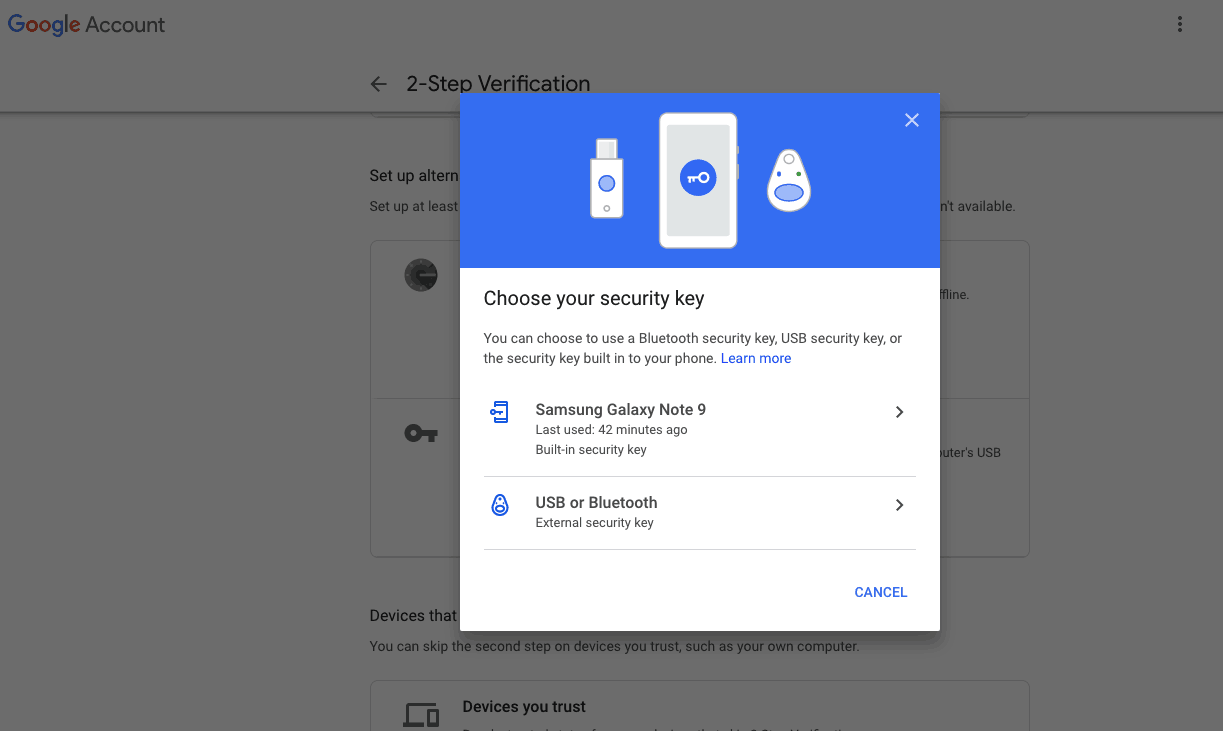
Task: Click the Choose your security key heading
Action: click(594, 298)
